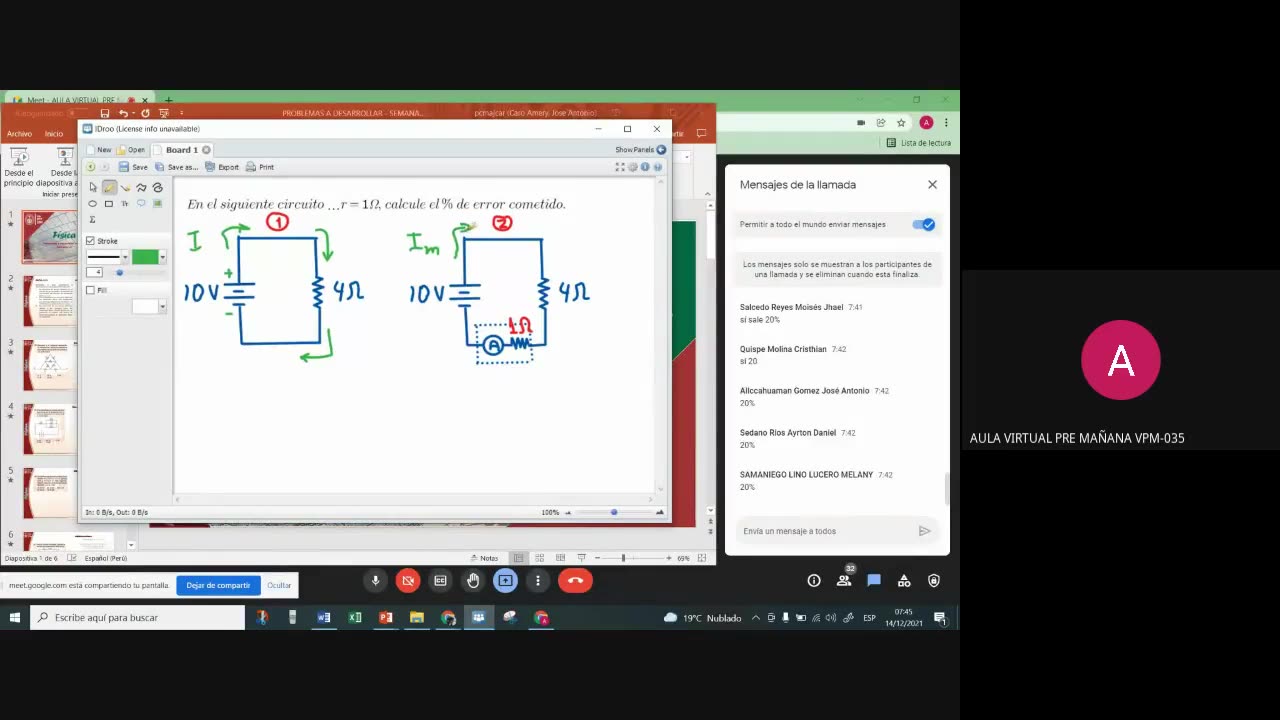Select the sigma formula tool in IDroo
The width and height of the screenshot is (1280, 720).
[93, 219]
